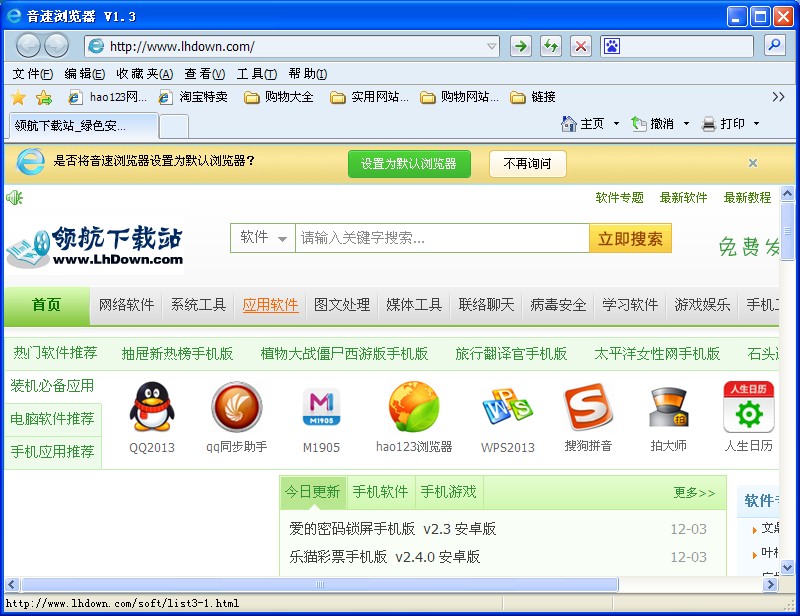Expand the 撤消 dropdown arrow
The width and height of the screenshot is (800, 616).
click(x=686, y=124)
